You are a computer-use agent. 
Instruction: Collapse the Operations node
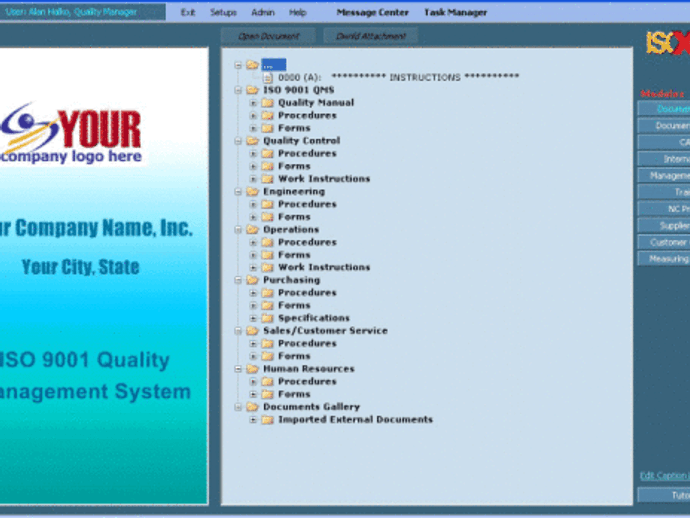238,230
